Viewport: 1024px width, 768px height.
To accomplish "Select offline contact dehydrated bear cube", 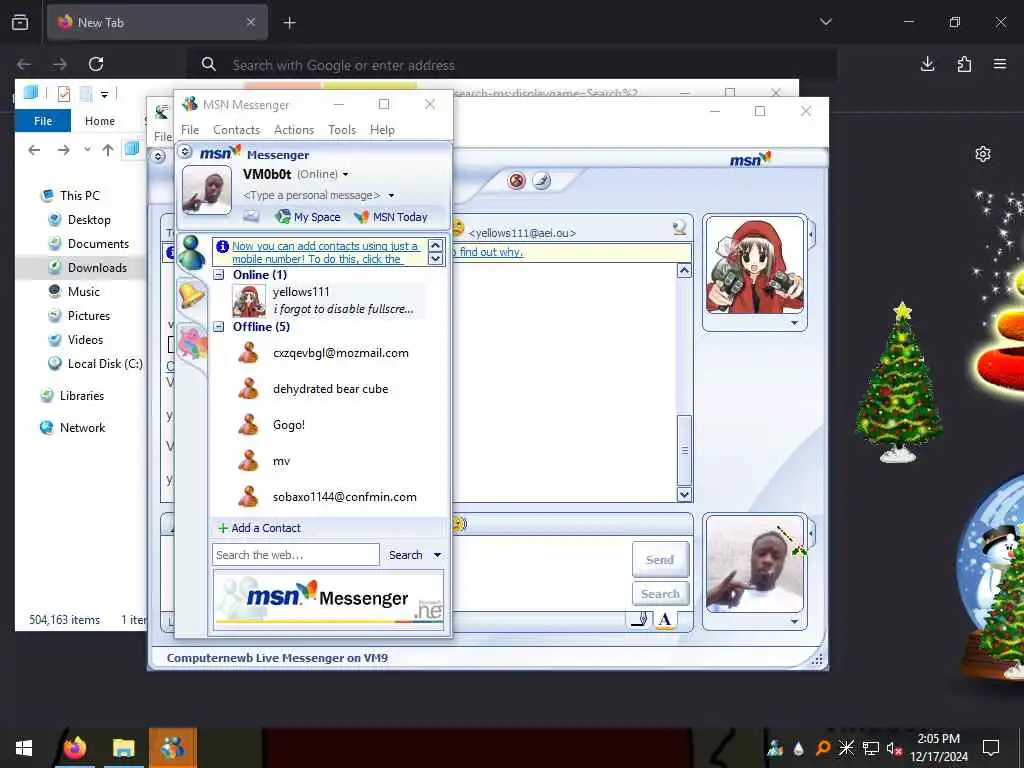I will [329, 389].
